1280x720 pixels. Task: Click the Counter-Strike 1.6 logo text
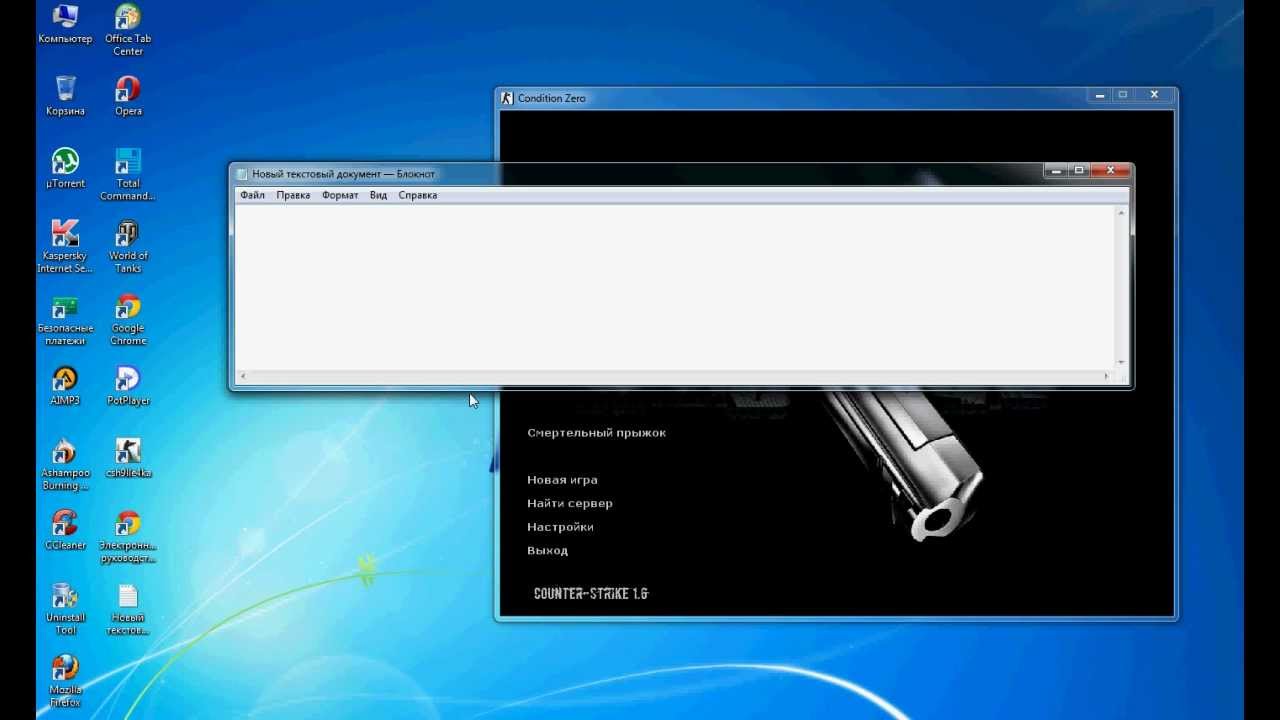pos(591,594)
